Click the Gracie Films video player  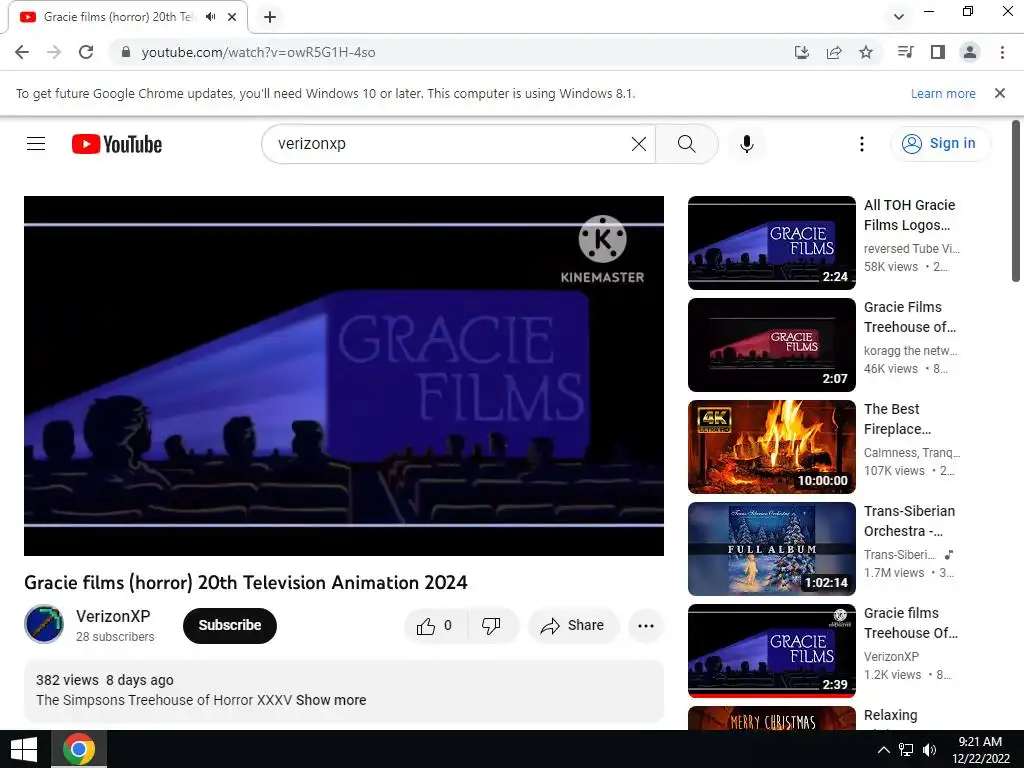pyautogui.click(x=344, y=376)
